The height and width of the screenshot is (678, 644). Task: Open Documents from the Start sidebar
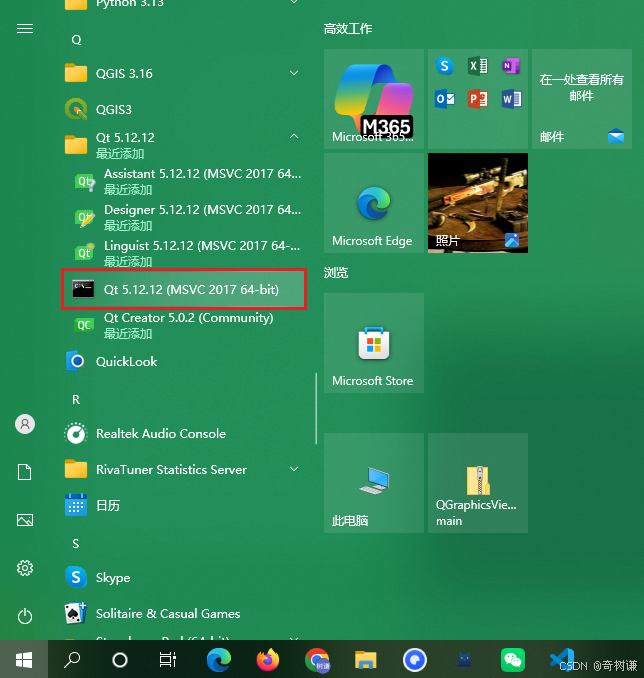tap(25, 472)
